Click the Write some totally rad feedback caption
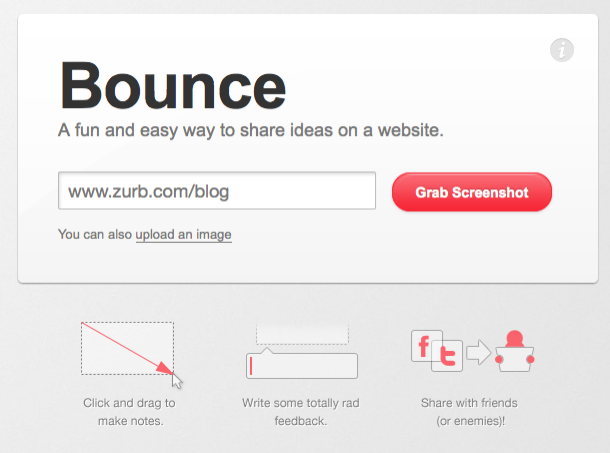The height and width of the screenshot is (453, 610). pyautogui.click(x=301, y=412)
